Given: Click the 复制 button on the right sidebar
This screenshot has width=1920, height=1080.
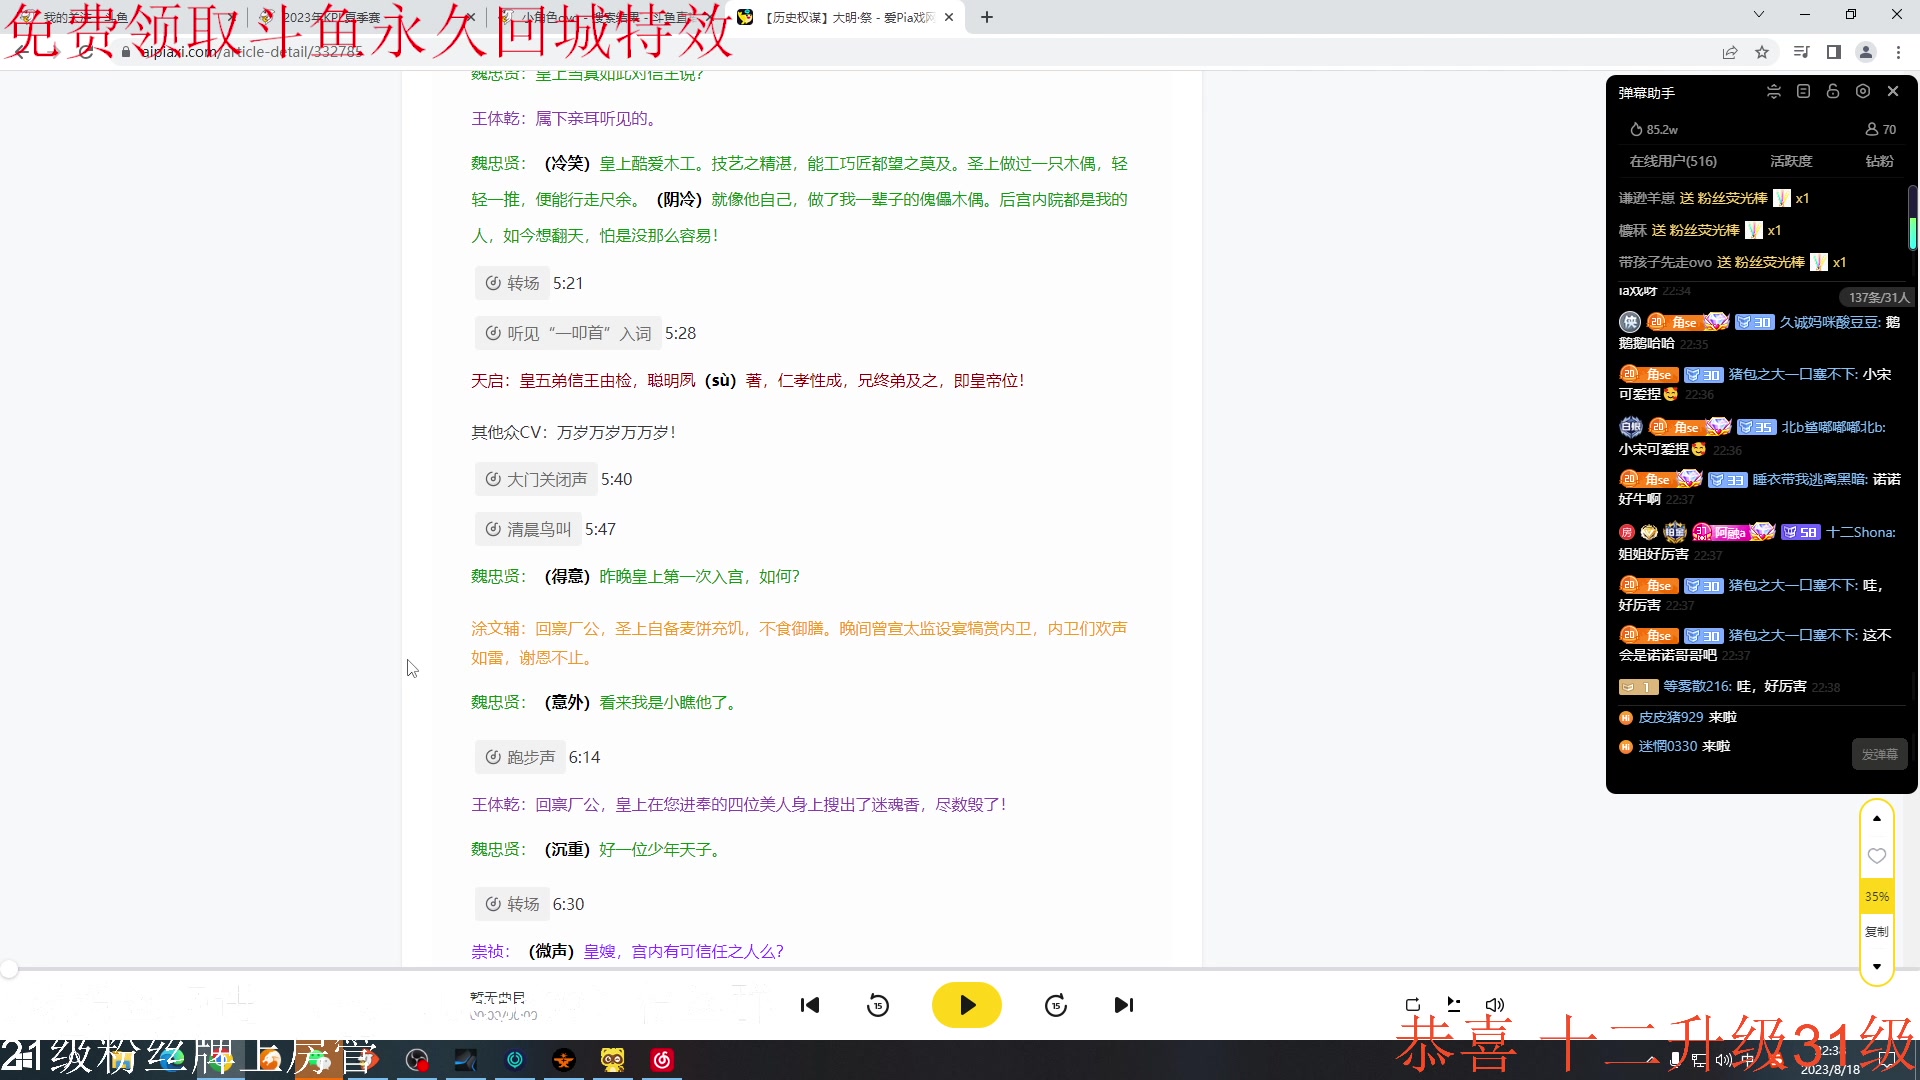Looking at the screenshot, I should click(1877, 931).
